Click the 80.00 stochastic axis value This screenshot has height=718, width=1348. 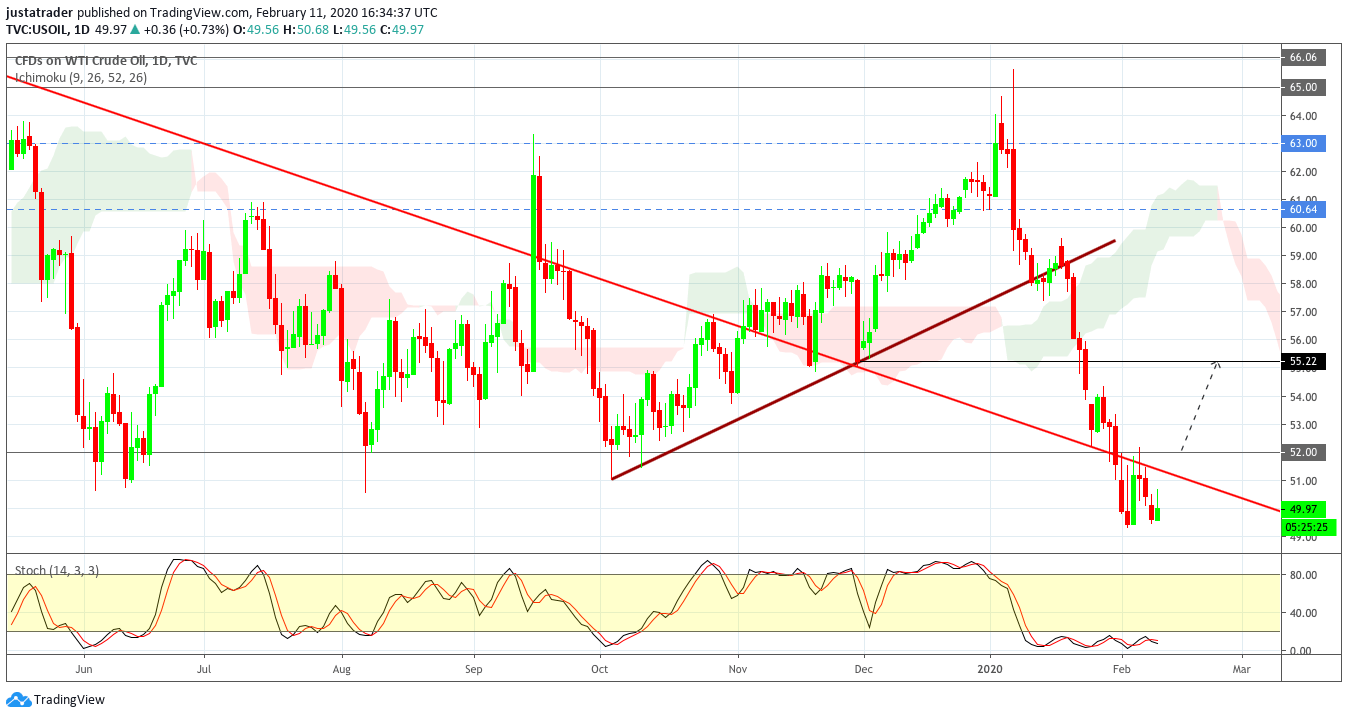click(x=1303, y=575)
